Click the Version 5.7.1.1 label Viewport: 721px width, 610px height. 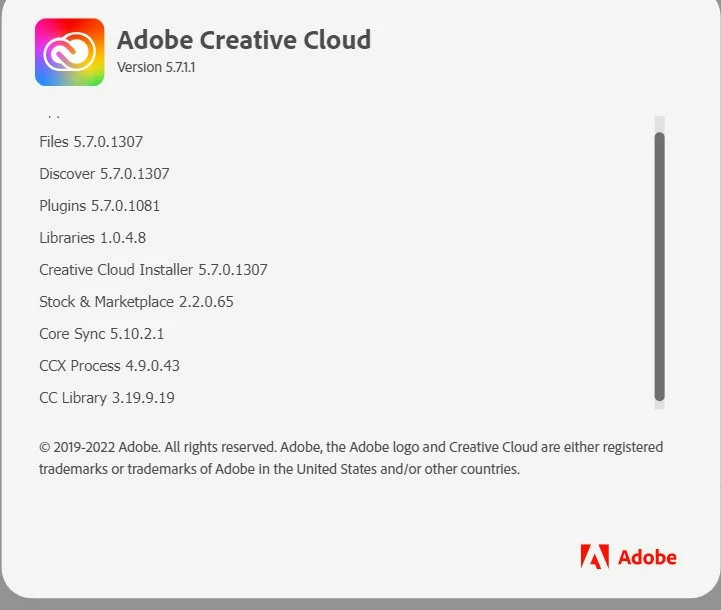156,68
